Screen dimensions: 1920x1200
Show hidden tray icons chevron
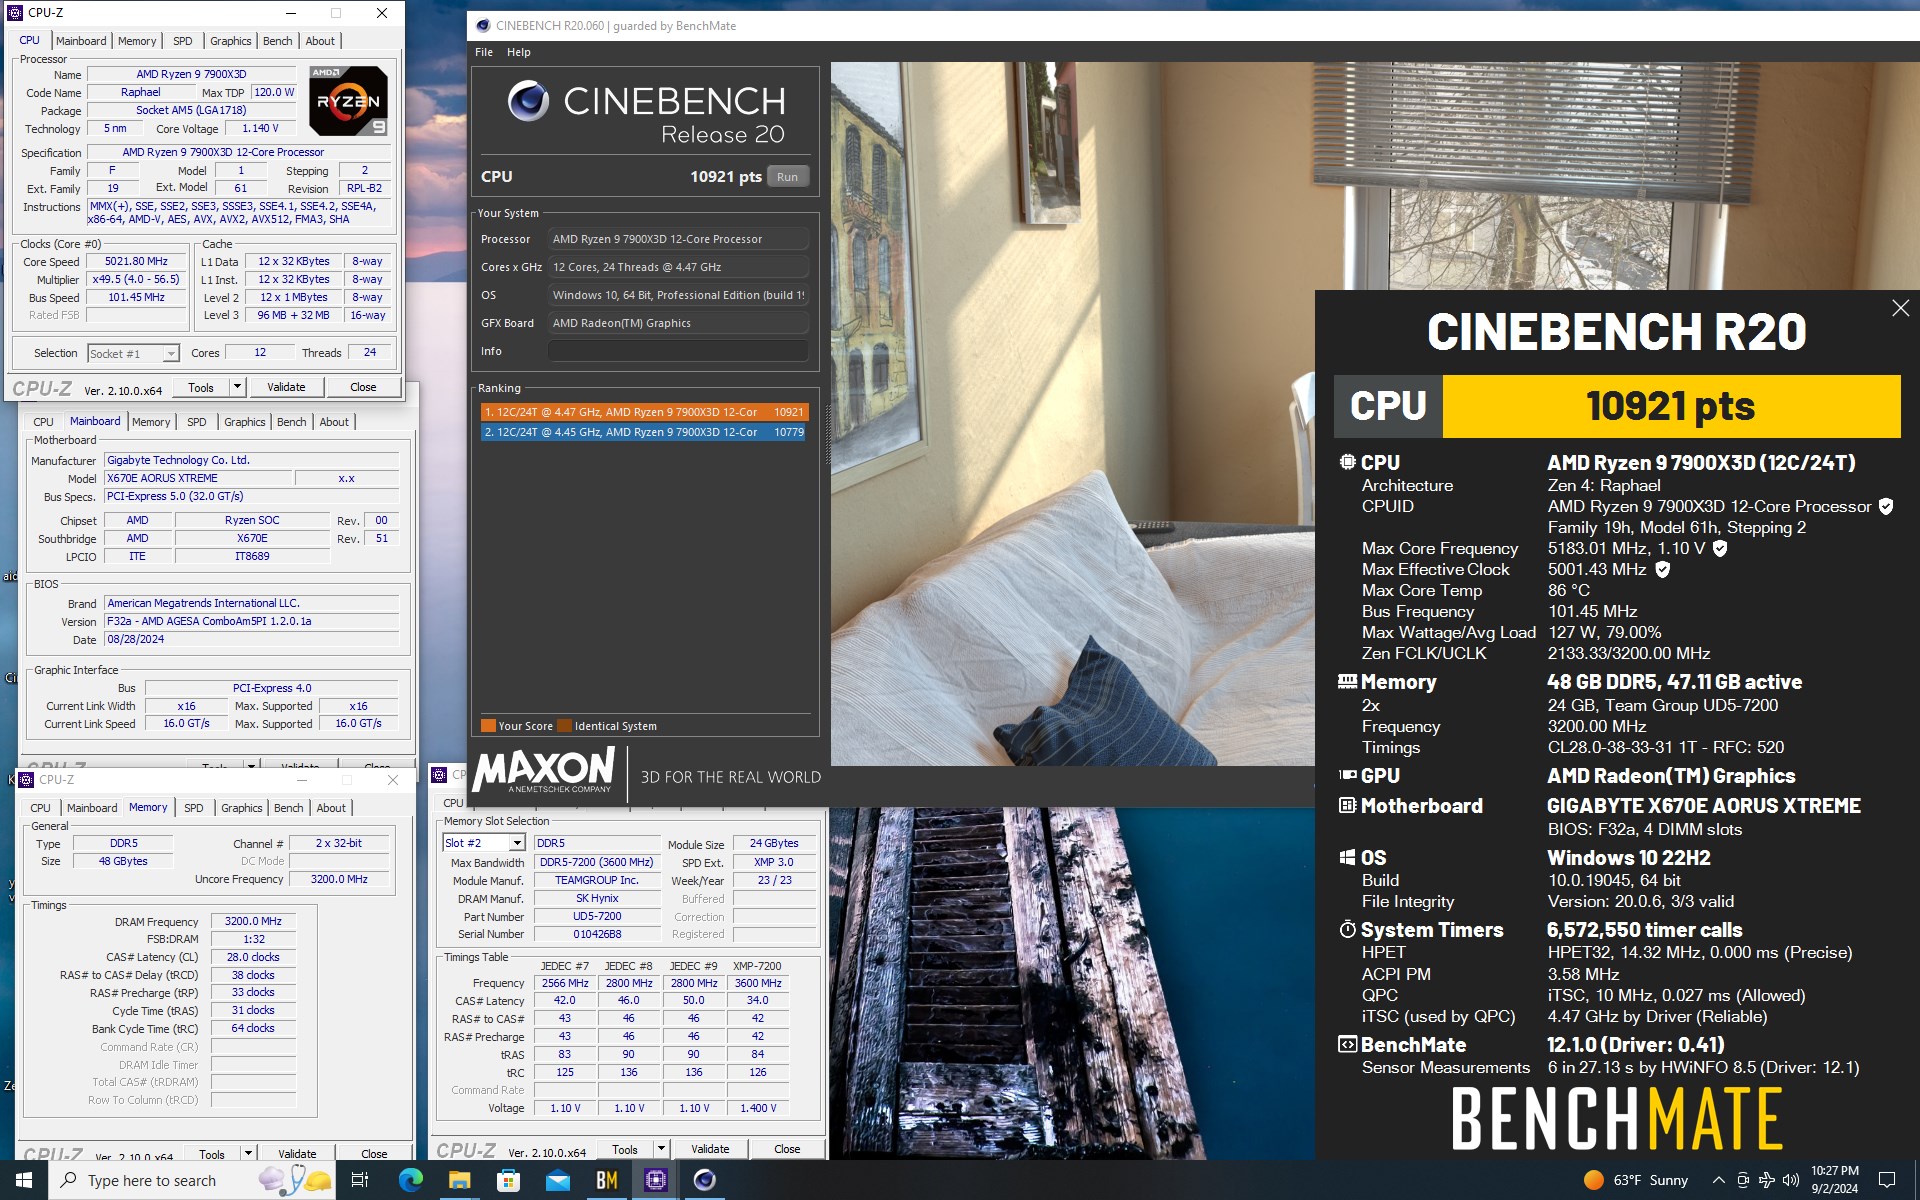(x=1718, y=1180)
